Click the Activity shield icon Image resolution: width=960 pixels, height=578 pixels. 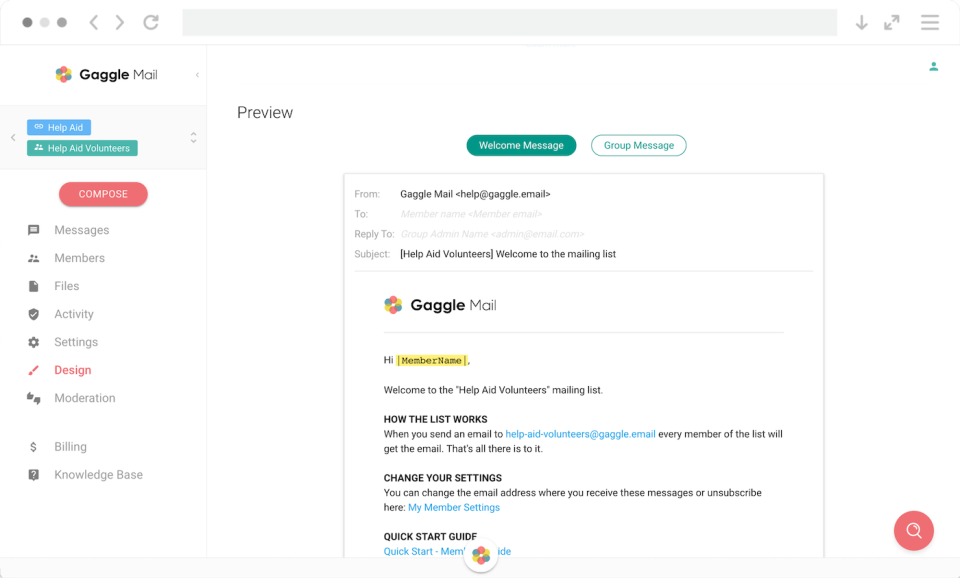(x=34, y=314)
